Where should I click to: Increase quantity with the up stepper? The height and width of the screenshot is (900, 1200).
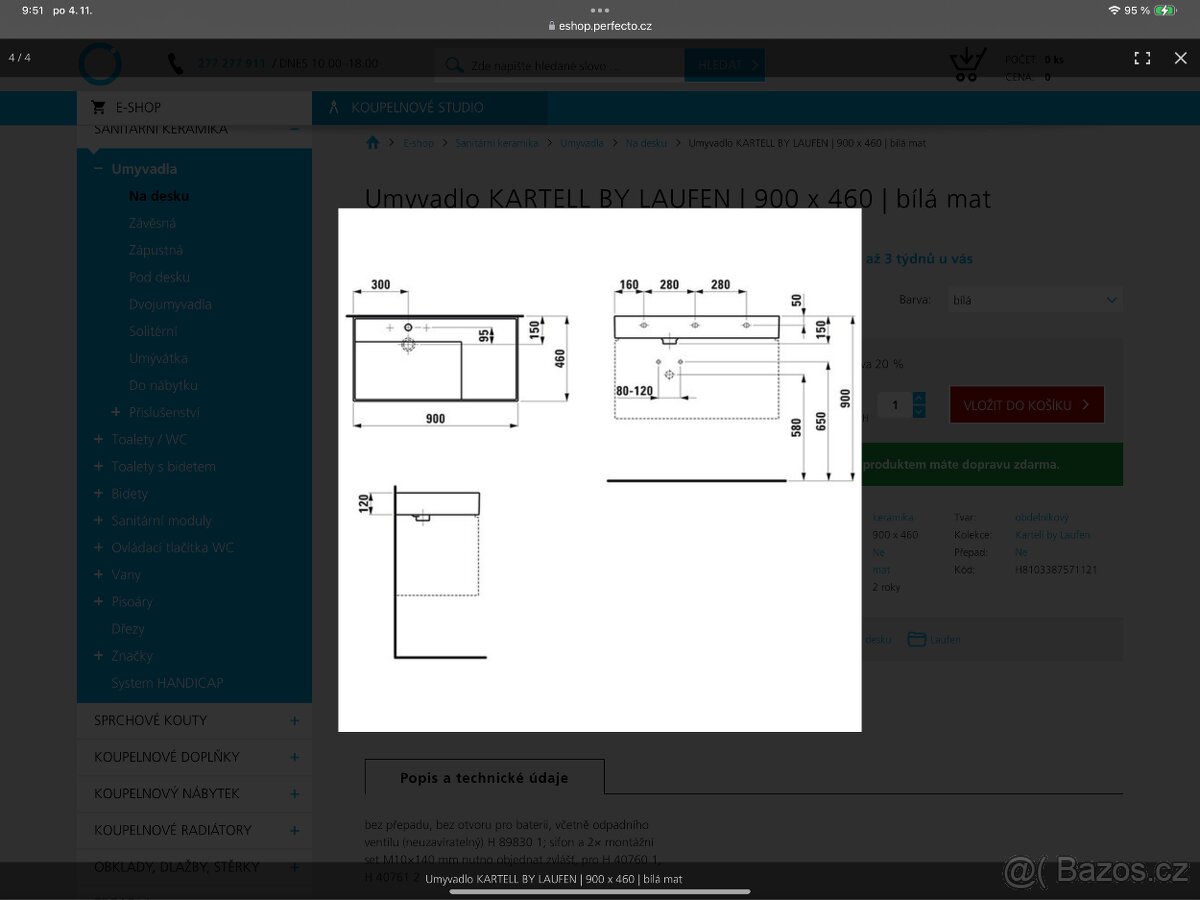click(x=919, y=398)
